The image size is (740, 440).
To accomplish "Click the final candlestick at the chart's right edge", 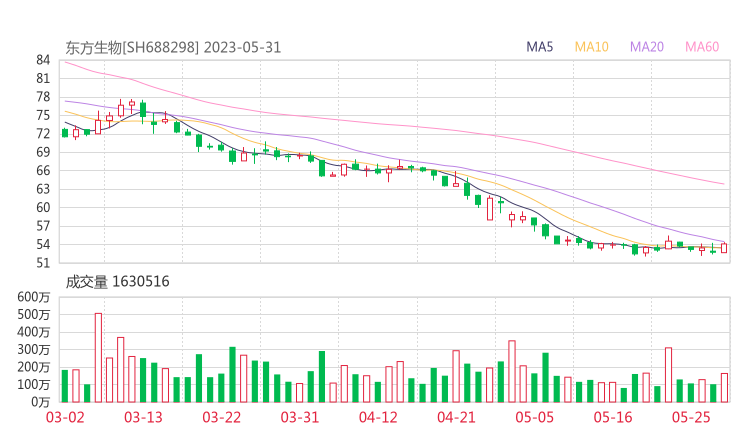I will point(724,248).
